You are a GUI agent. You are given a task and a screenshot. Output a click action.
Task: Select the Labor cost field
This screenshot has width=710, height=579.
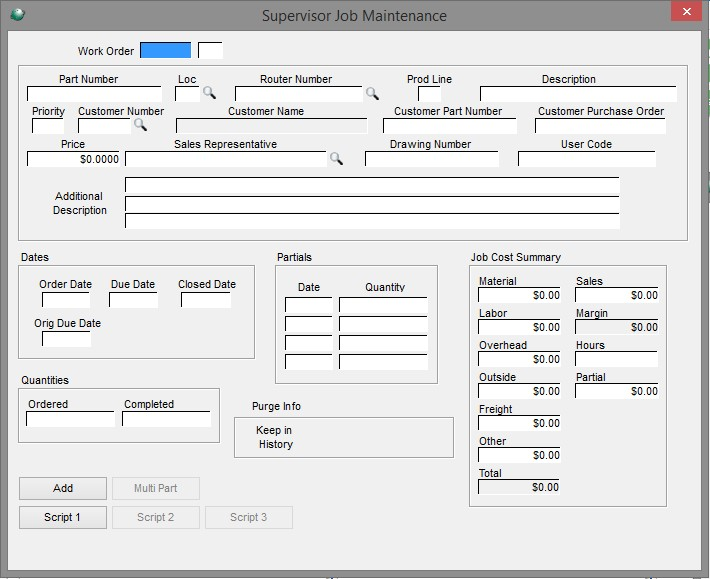click(519, 327)
